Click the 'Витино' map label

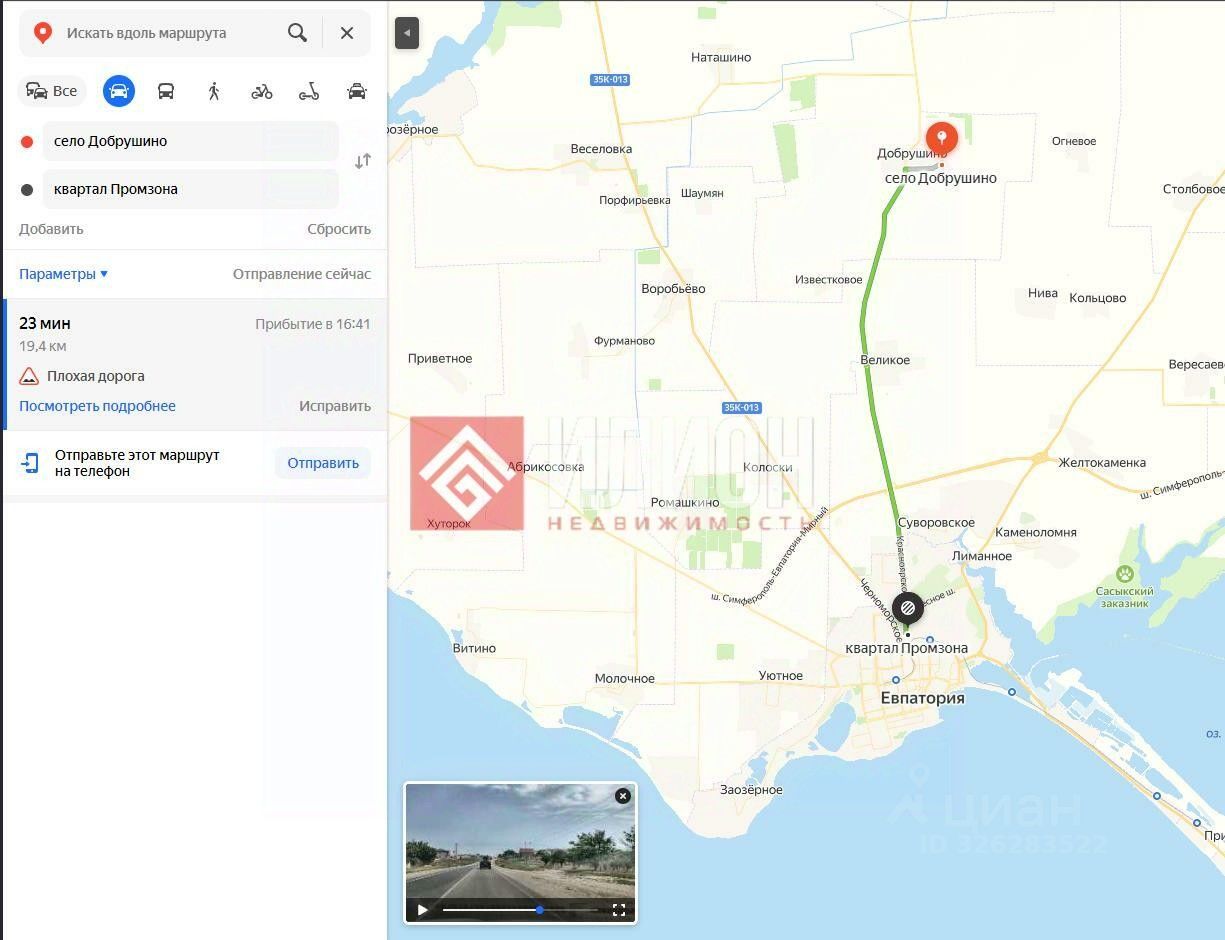click(474, 648)
